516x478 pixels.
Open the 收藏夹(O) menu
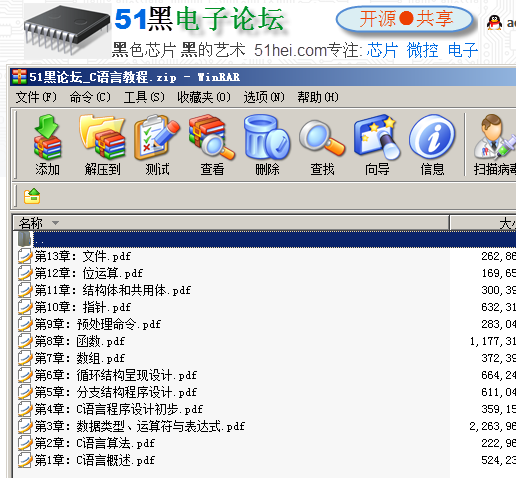(204, 97)
